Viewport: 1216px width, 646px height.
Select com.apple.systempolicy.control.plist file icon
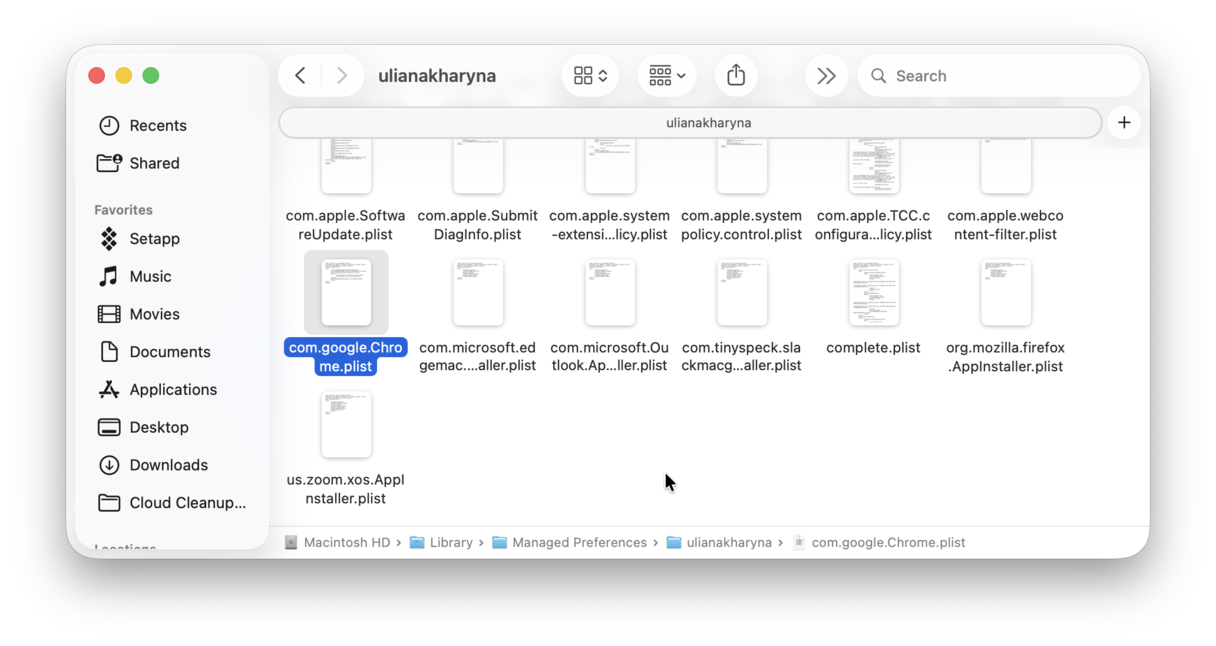742,167
